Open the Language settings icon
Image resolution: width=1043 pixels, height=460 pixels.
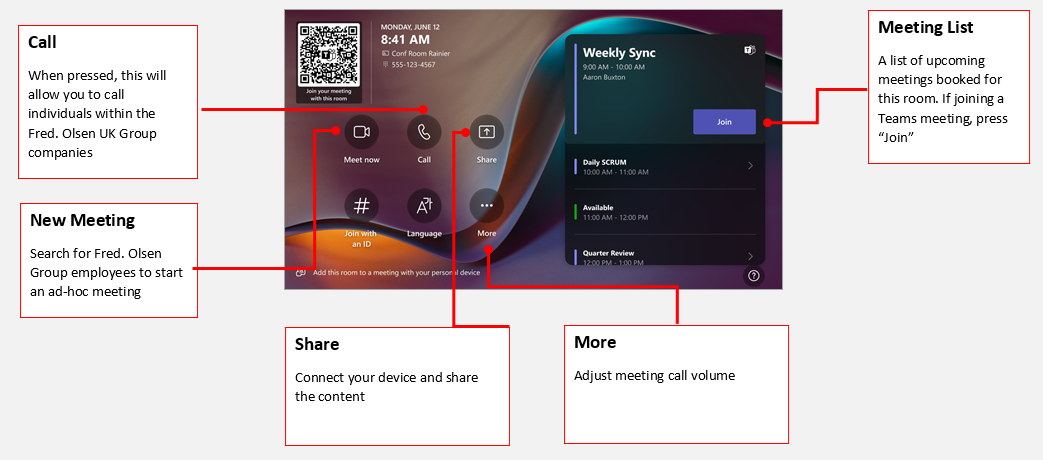[424, 206]
